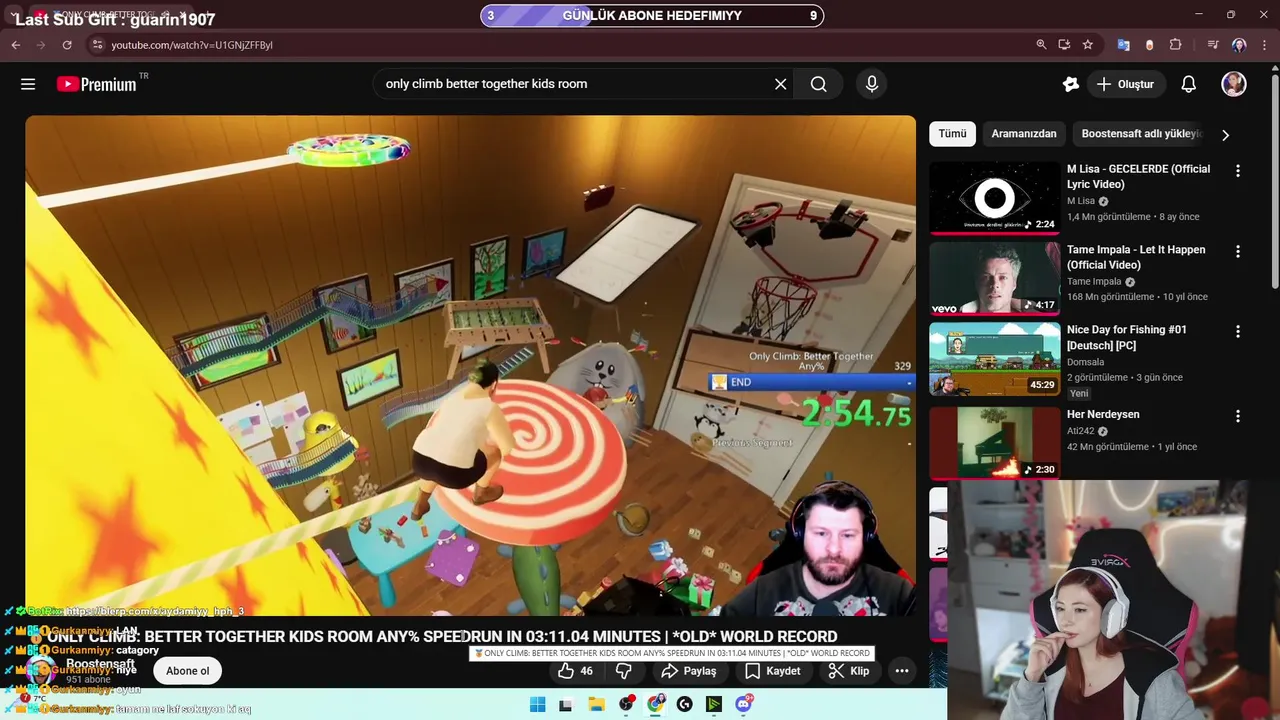Viewport: 1280px width, 720px height.
Task: Clear the search box with the X
Action: click(x=781, y=84)
